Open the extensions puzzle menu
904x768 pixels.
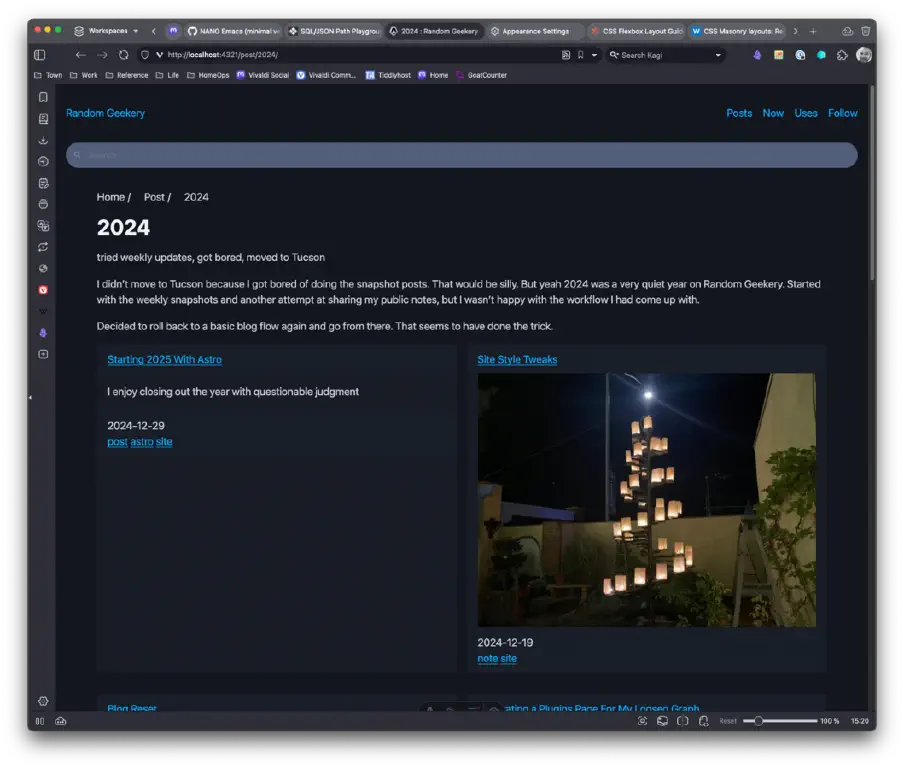[842, 55]
